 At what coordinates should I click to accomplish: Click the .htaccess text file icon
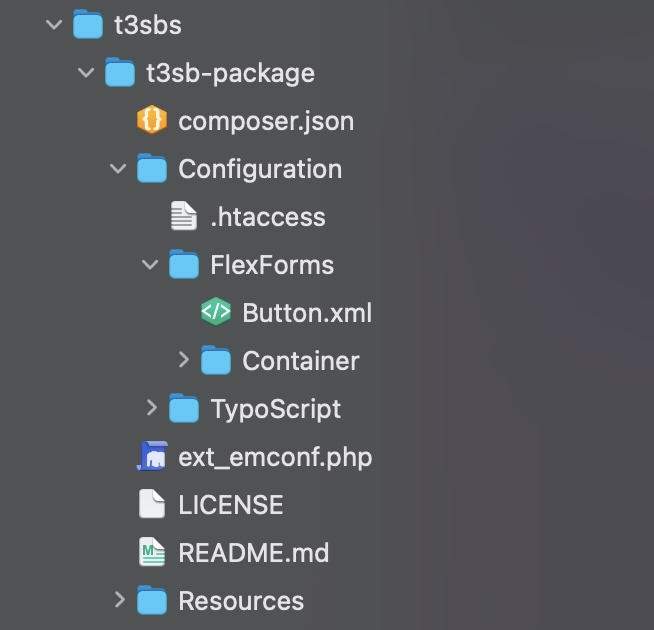[183, 217]
